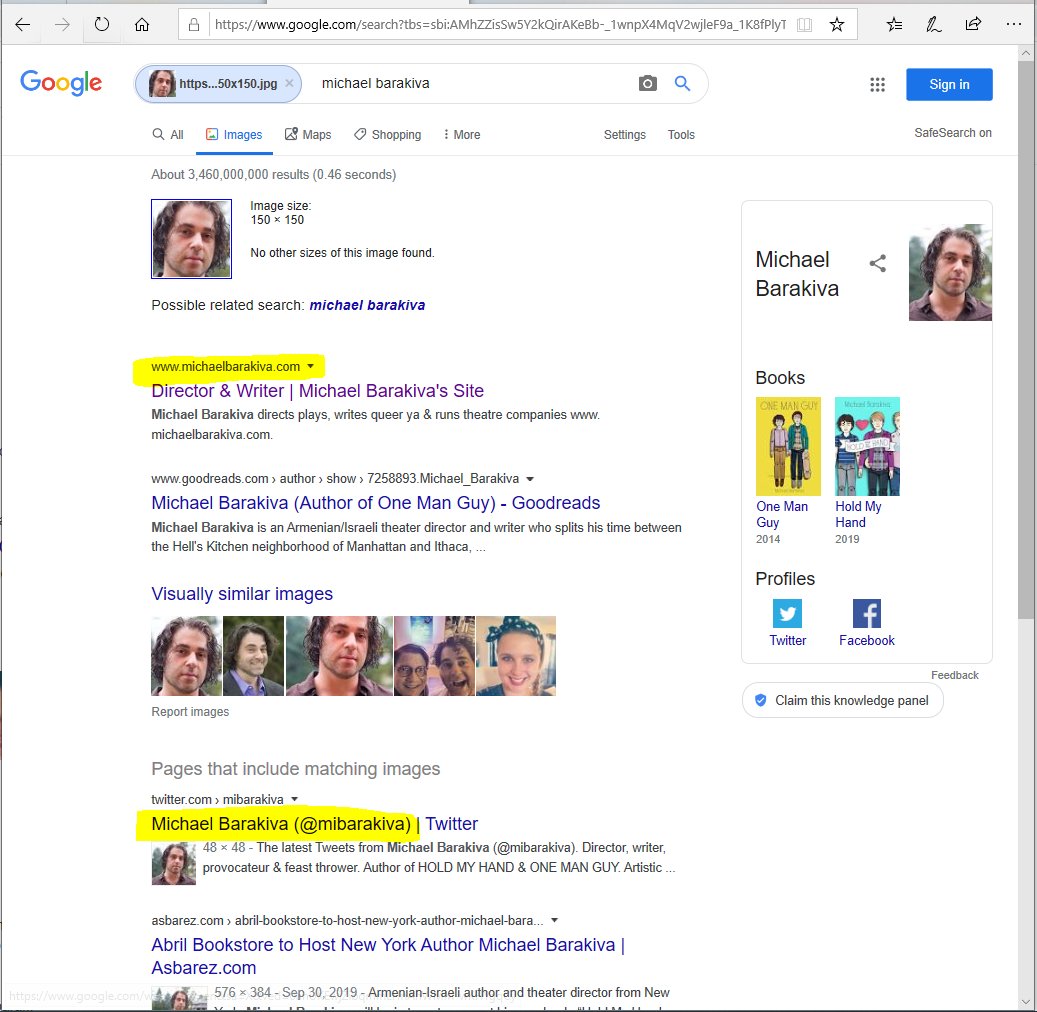Open the Facebook profile icon
The height and width of the screenshot is (1012, 1037).
pyautogui.click(x=866, y=613)
